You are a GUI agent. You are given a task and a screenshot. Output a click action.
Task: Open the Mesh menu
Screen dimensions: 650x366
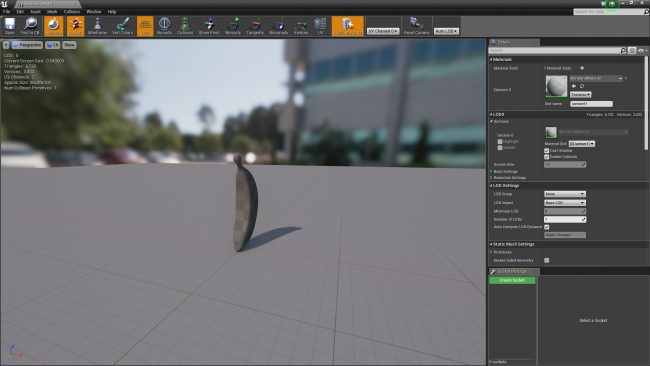pos(52,12)
